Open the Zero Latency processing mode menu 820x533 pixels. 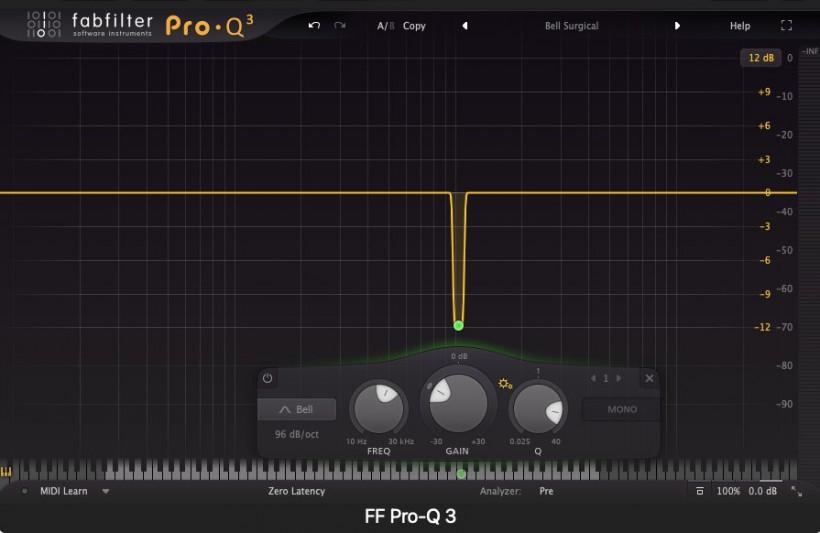pyautogui.click(x=297, y=491)
